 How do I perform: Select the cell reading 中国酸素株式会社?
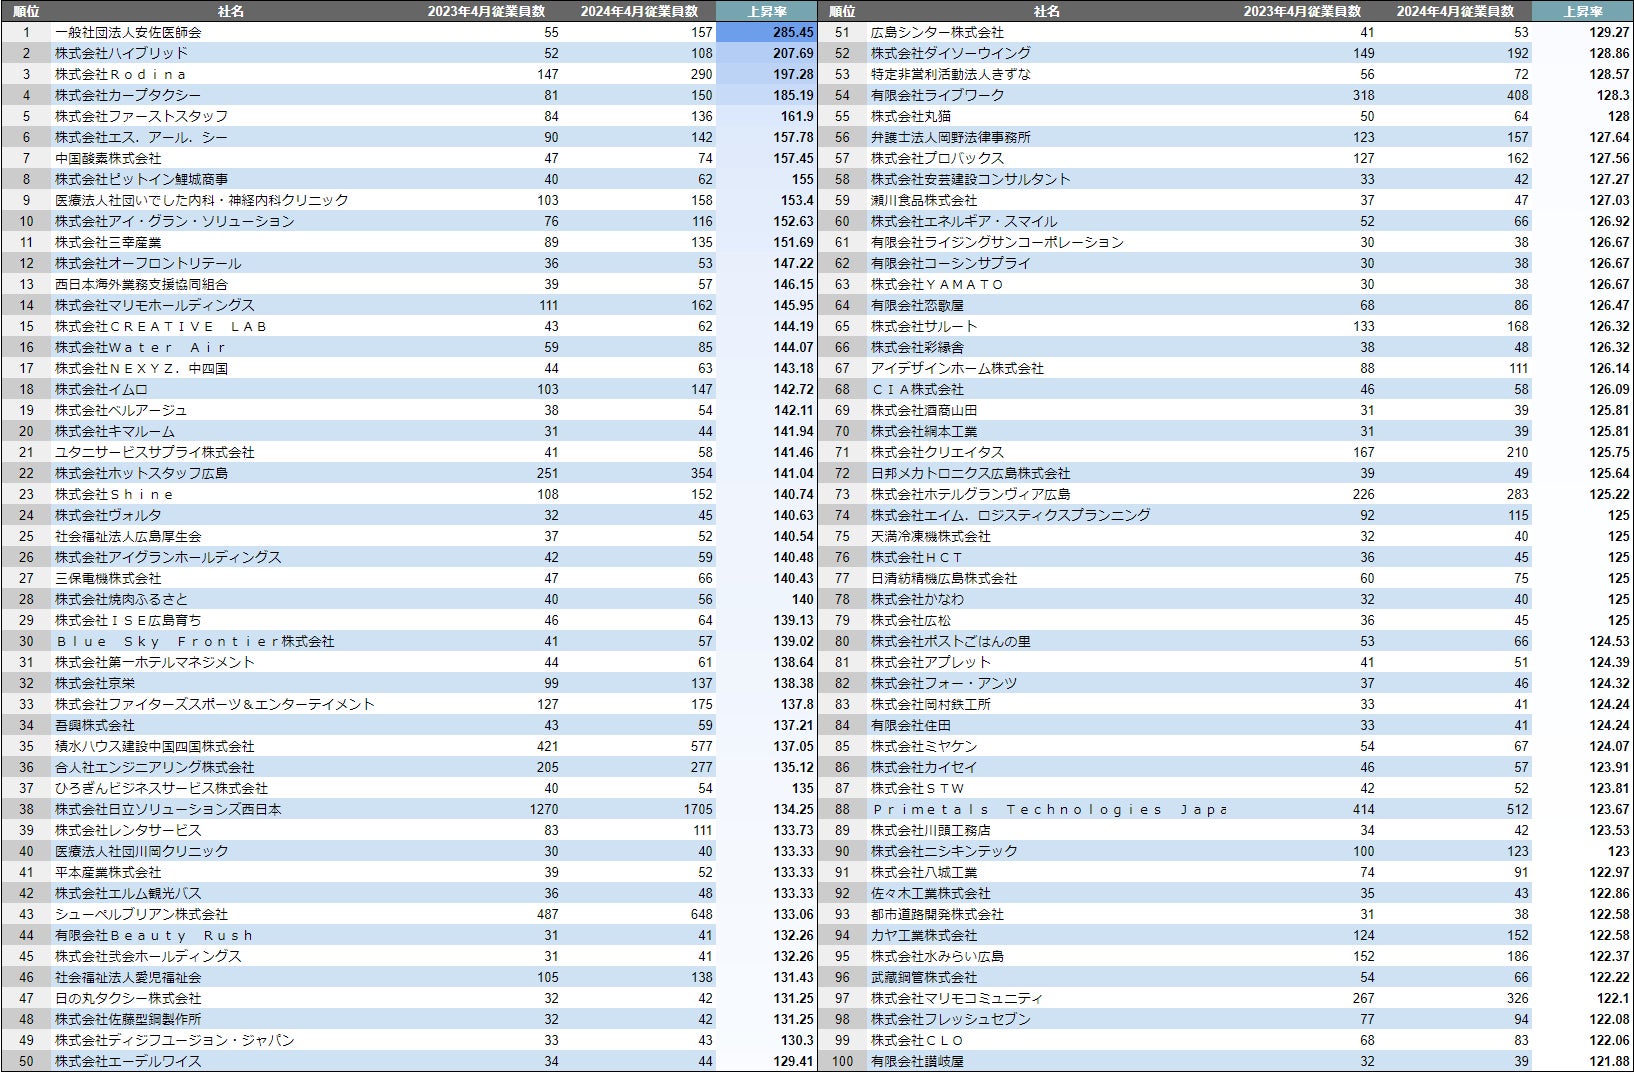click(108, 158)
